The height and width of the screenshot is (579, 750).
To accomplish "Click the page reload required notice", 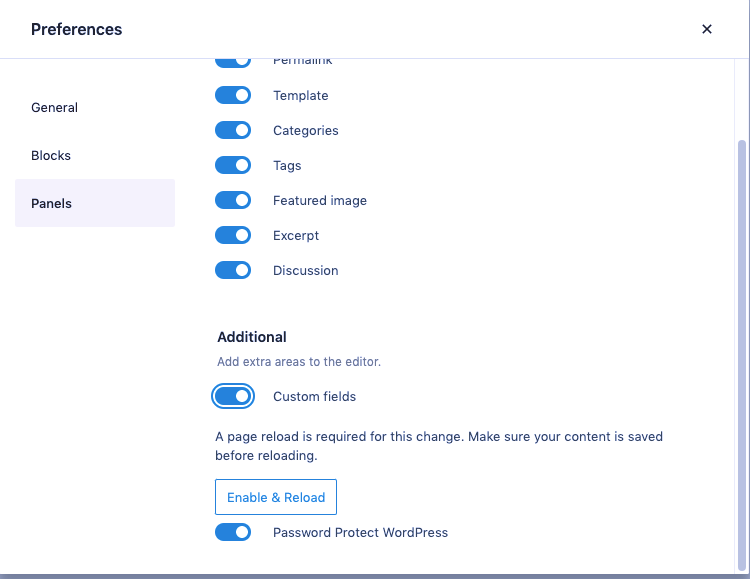I will click(439, 446).
